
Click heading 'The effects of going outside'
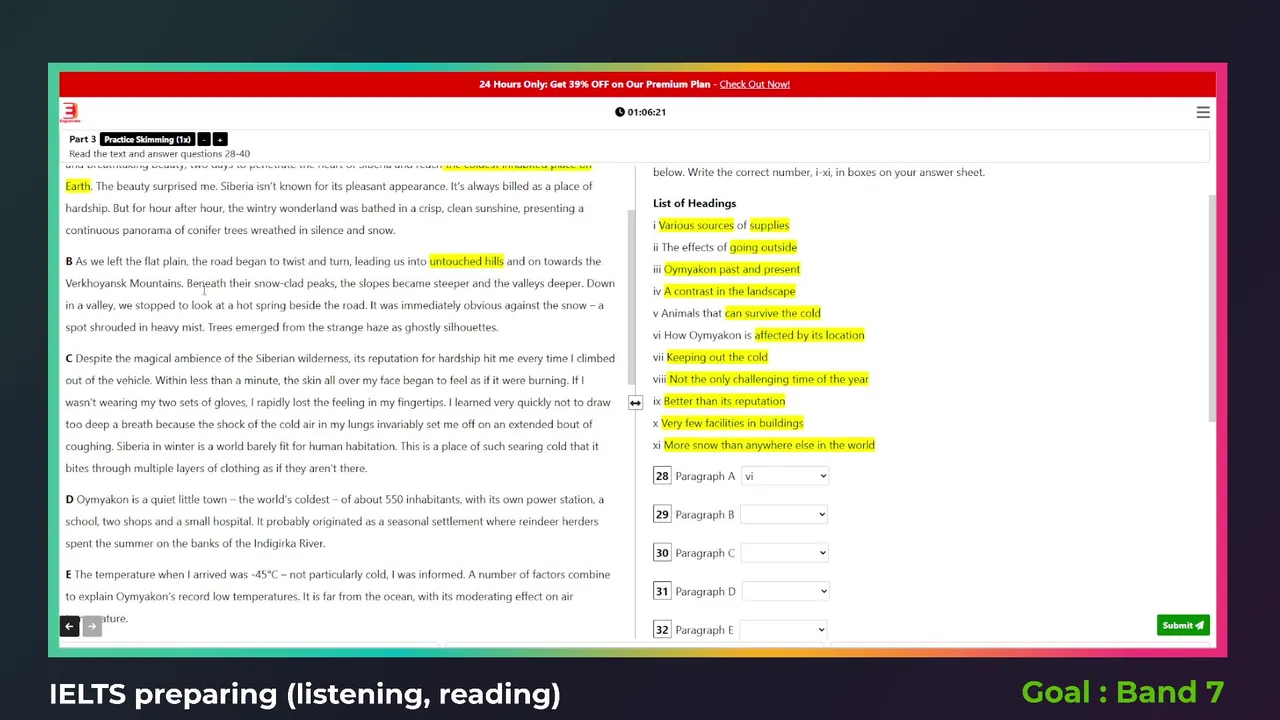pos(729,247)
